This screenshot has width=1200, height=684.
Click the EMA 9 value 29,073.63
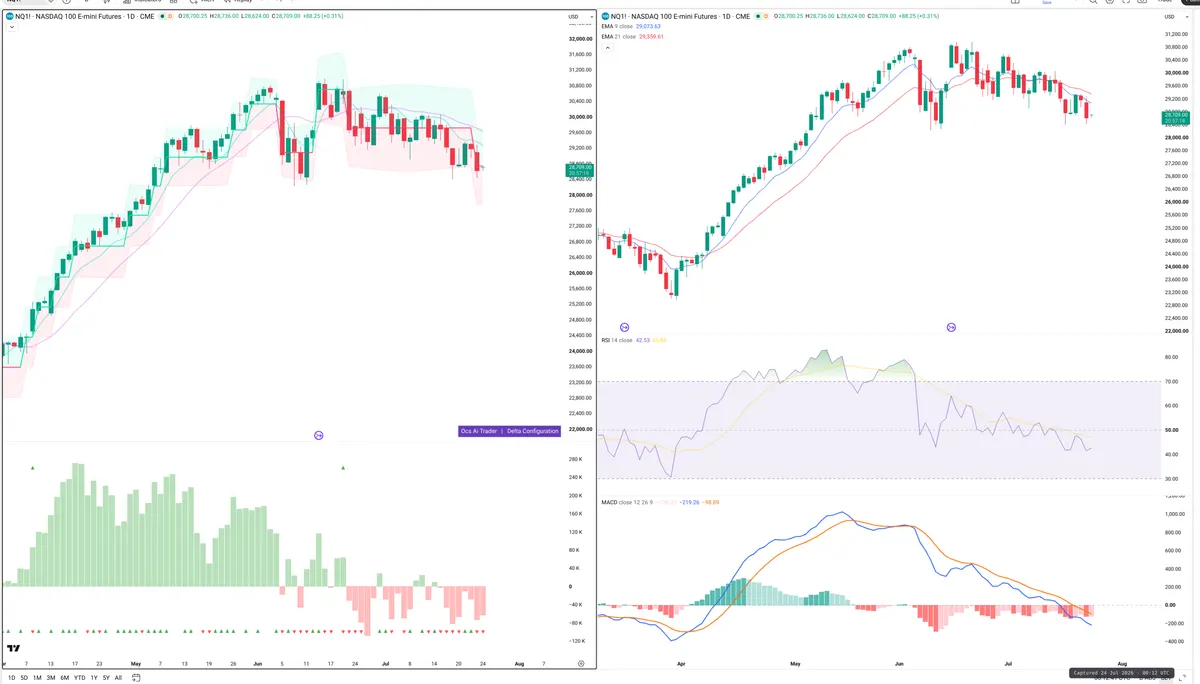coord(648,26)
